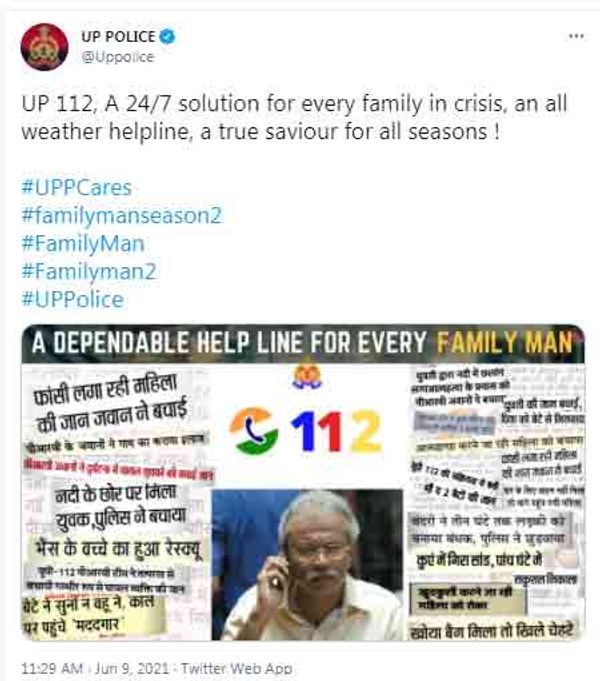
Task: Open the #UPPolice hashtag
Action: pos(73,299)
